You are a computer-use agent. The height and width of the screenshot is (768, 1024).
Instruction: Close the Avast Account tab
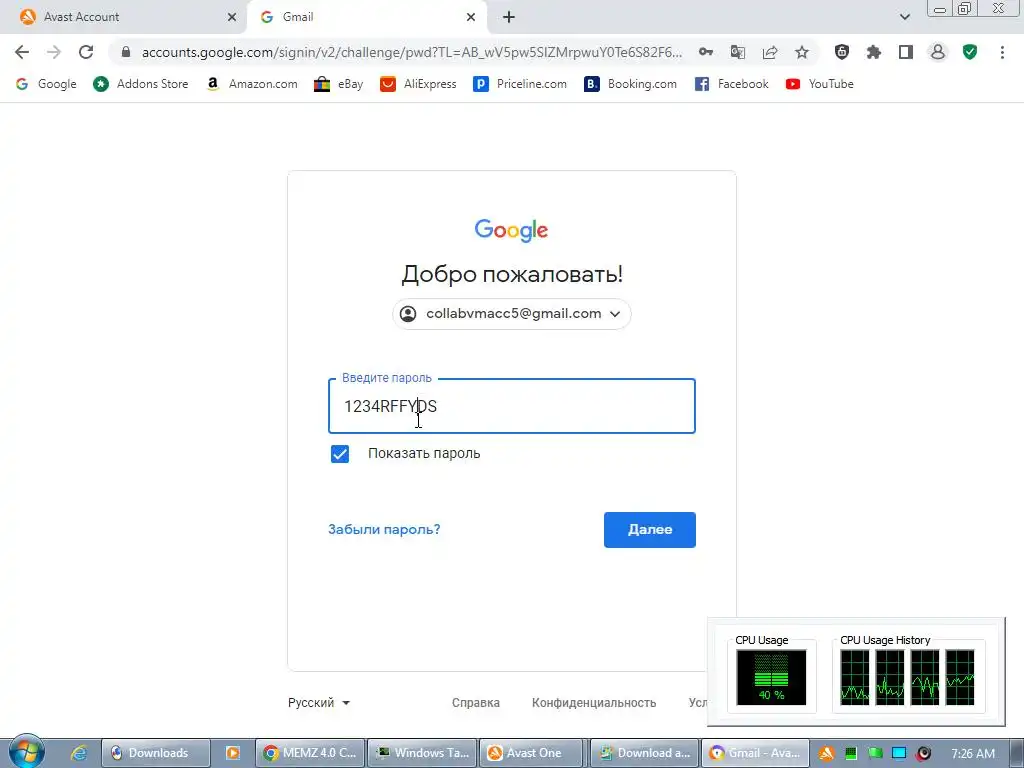pyautogui.click(x=232, y=17)
